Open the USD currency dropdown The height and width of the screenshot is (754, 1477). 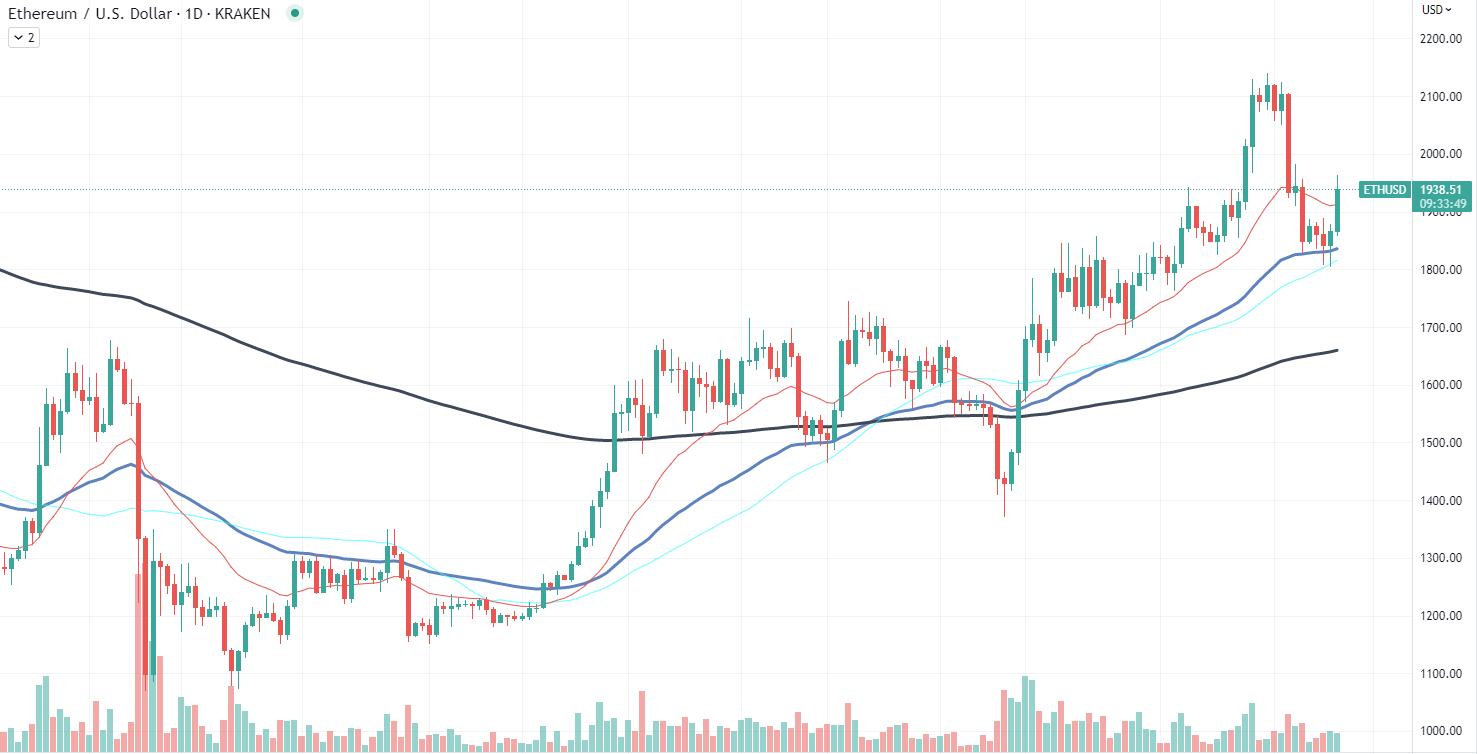pos(1437,10)
